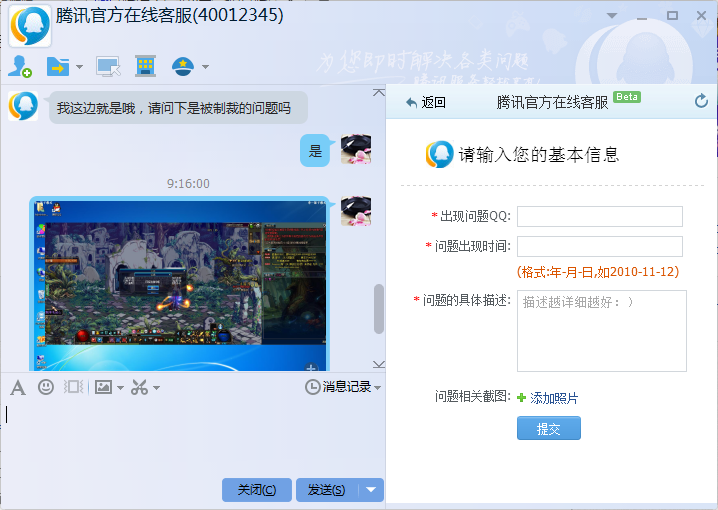This screenshot has width=718, height=510.
Task: Click the window shake icon
Action: pyautogui.click(x=73, y=387)
